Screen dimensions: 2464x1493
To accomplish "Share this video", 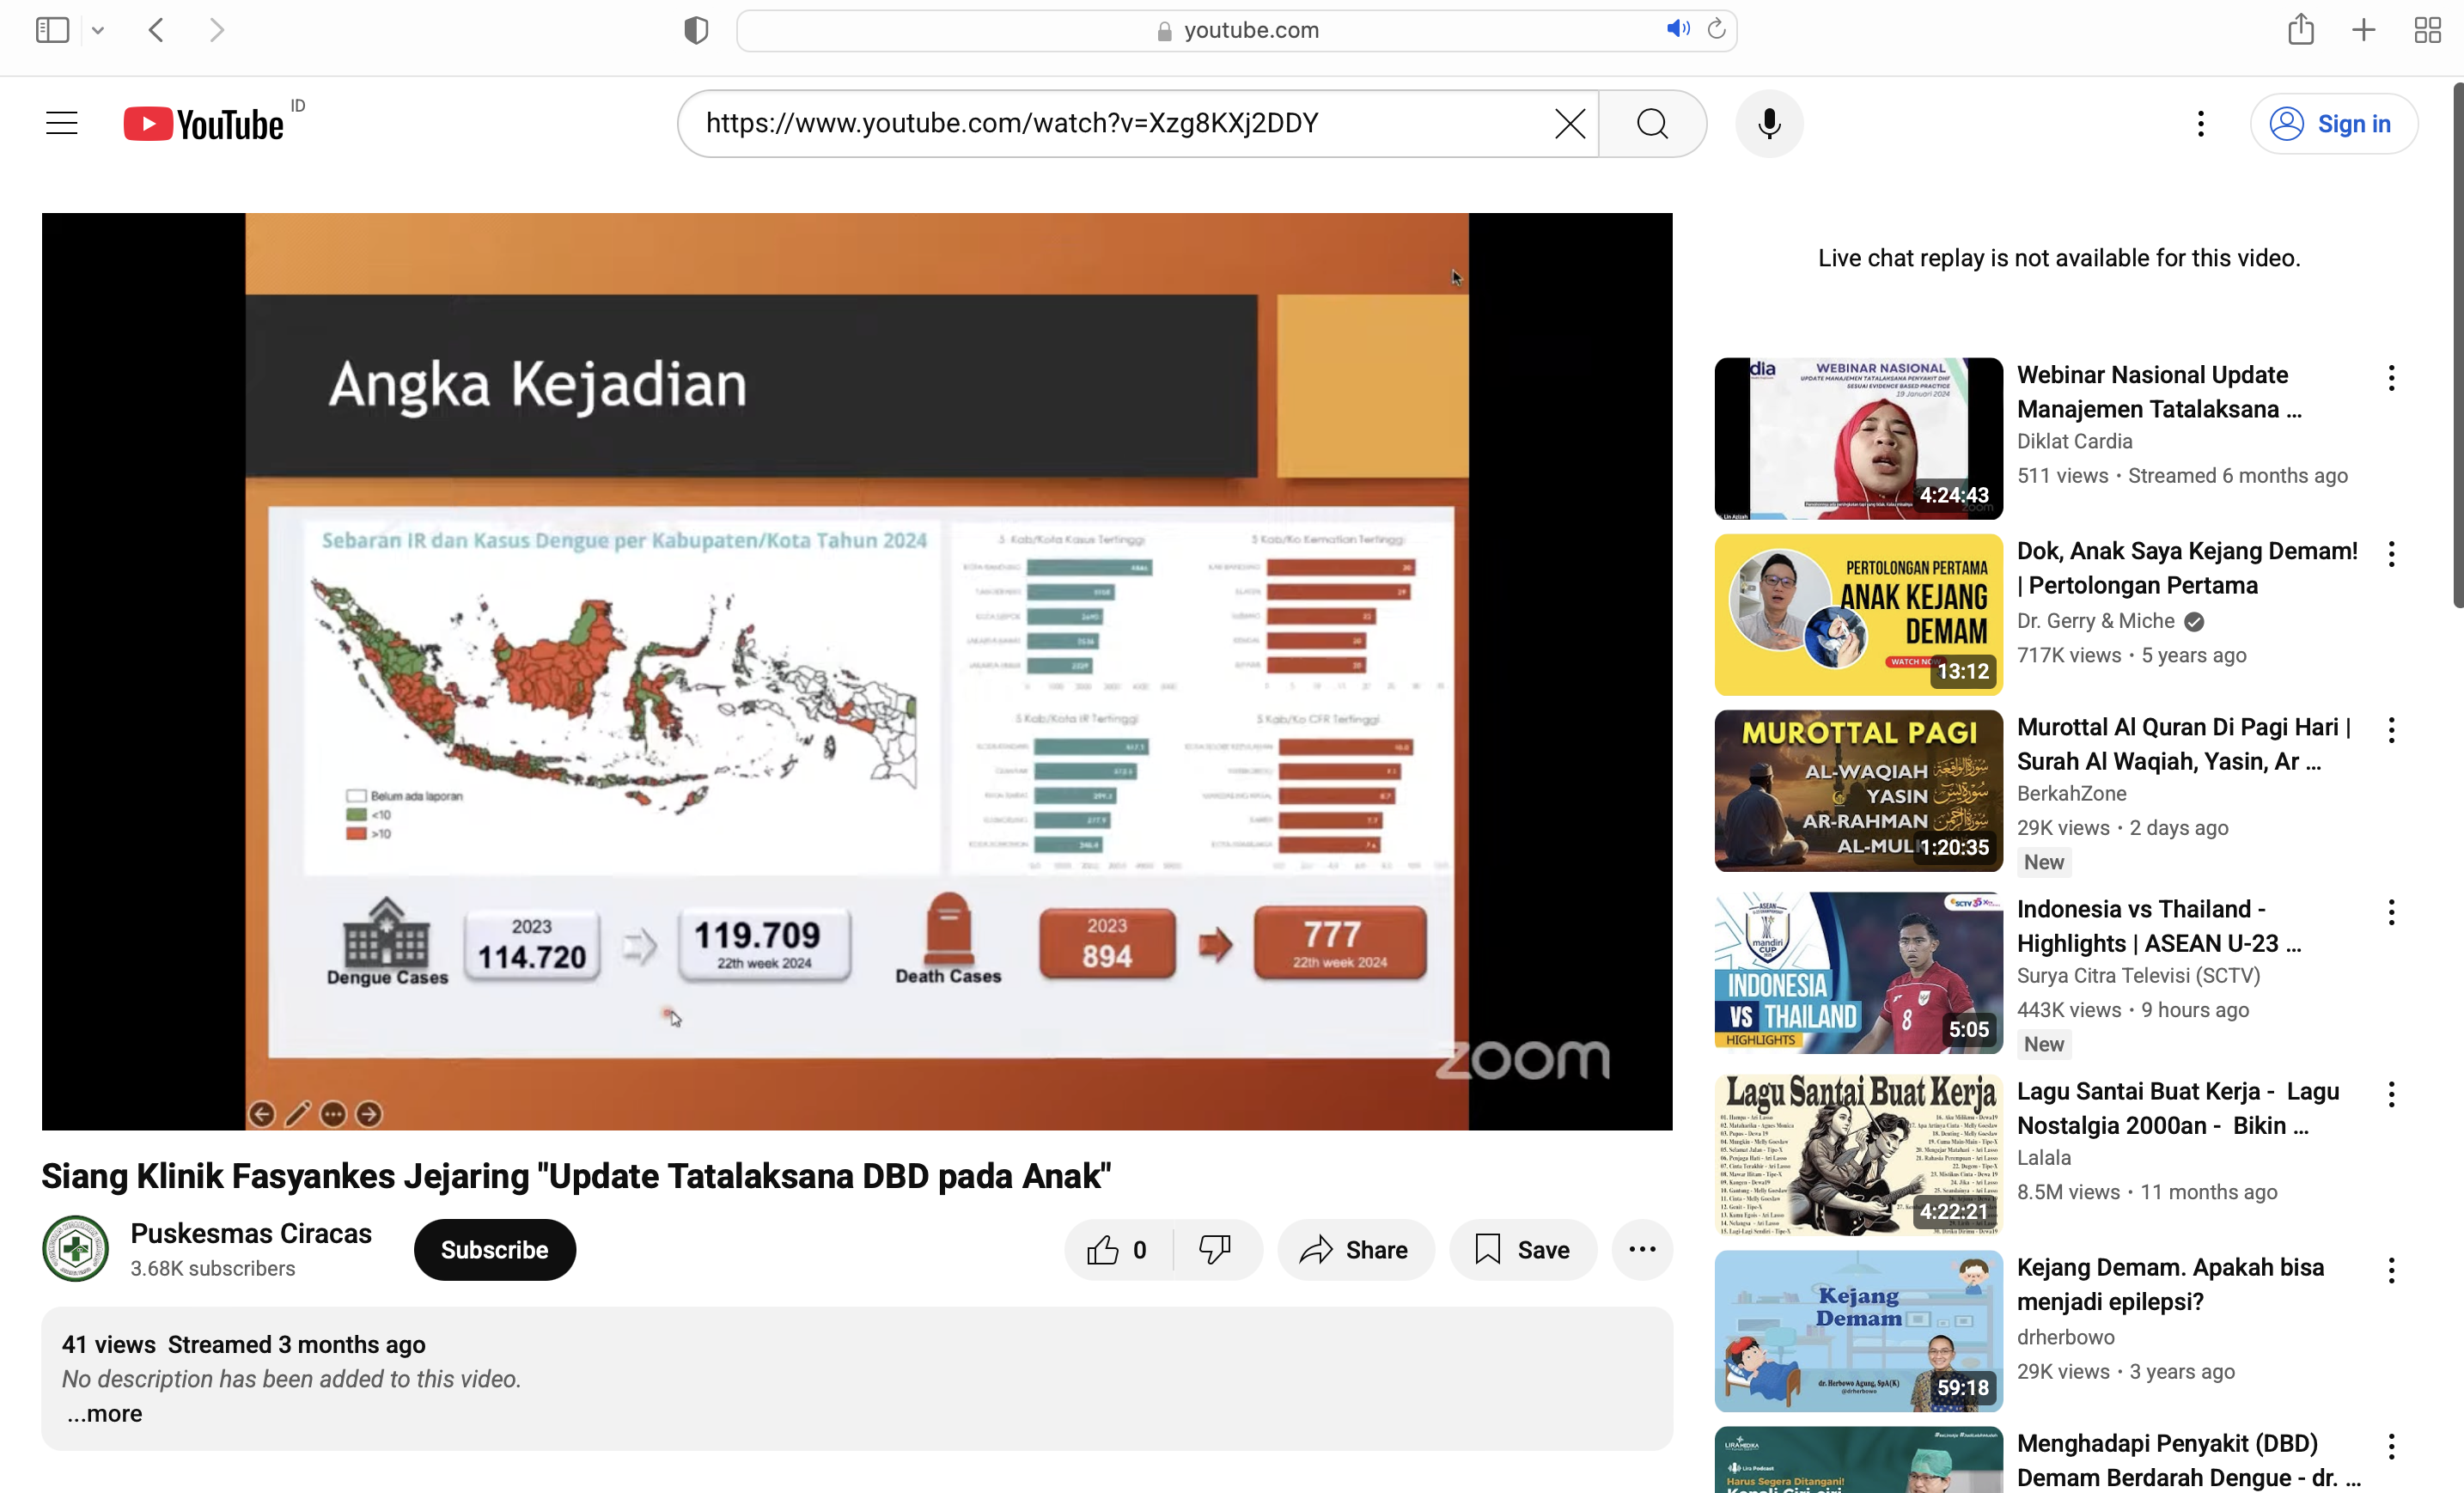I will tap(1355, 1249).
